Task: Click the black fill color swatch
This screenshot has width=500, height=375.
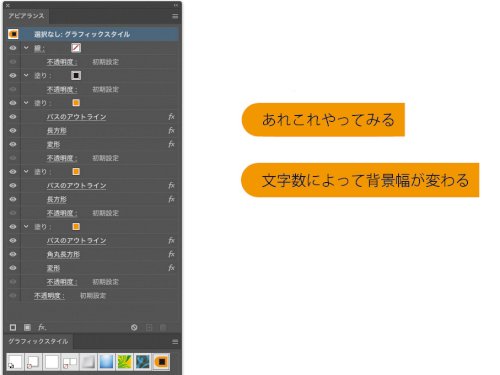Action: tap(76, 76)
